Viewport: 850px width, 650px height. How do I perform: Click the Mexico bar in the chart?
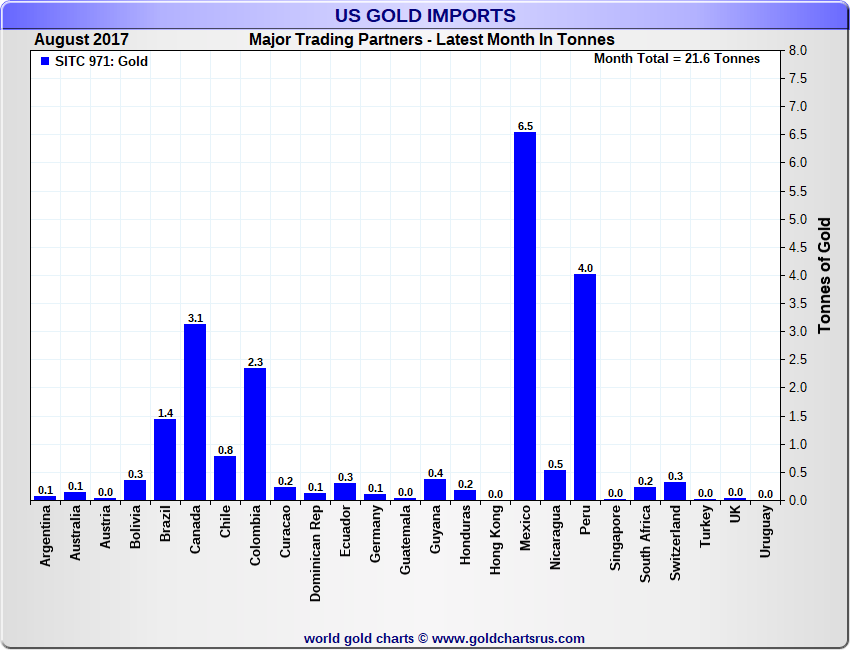[x=525, y=316]
